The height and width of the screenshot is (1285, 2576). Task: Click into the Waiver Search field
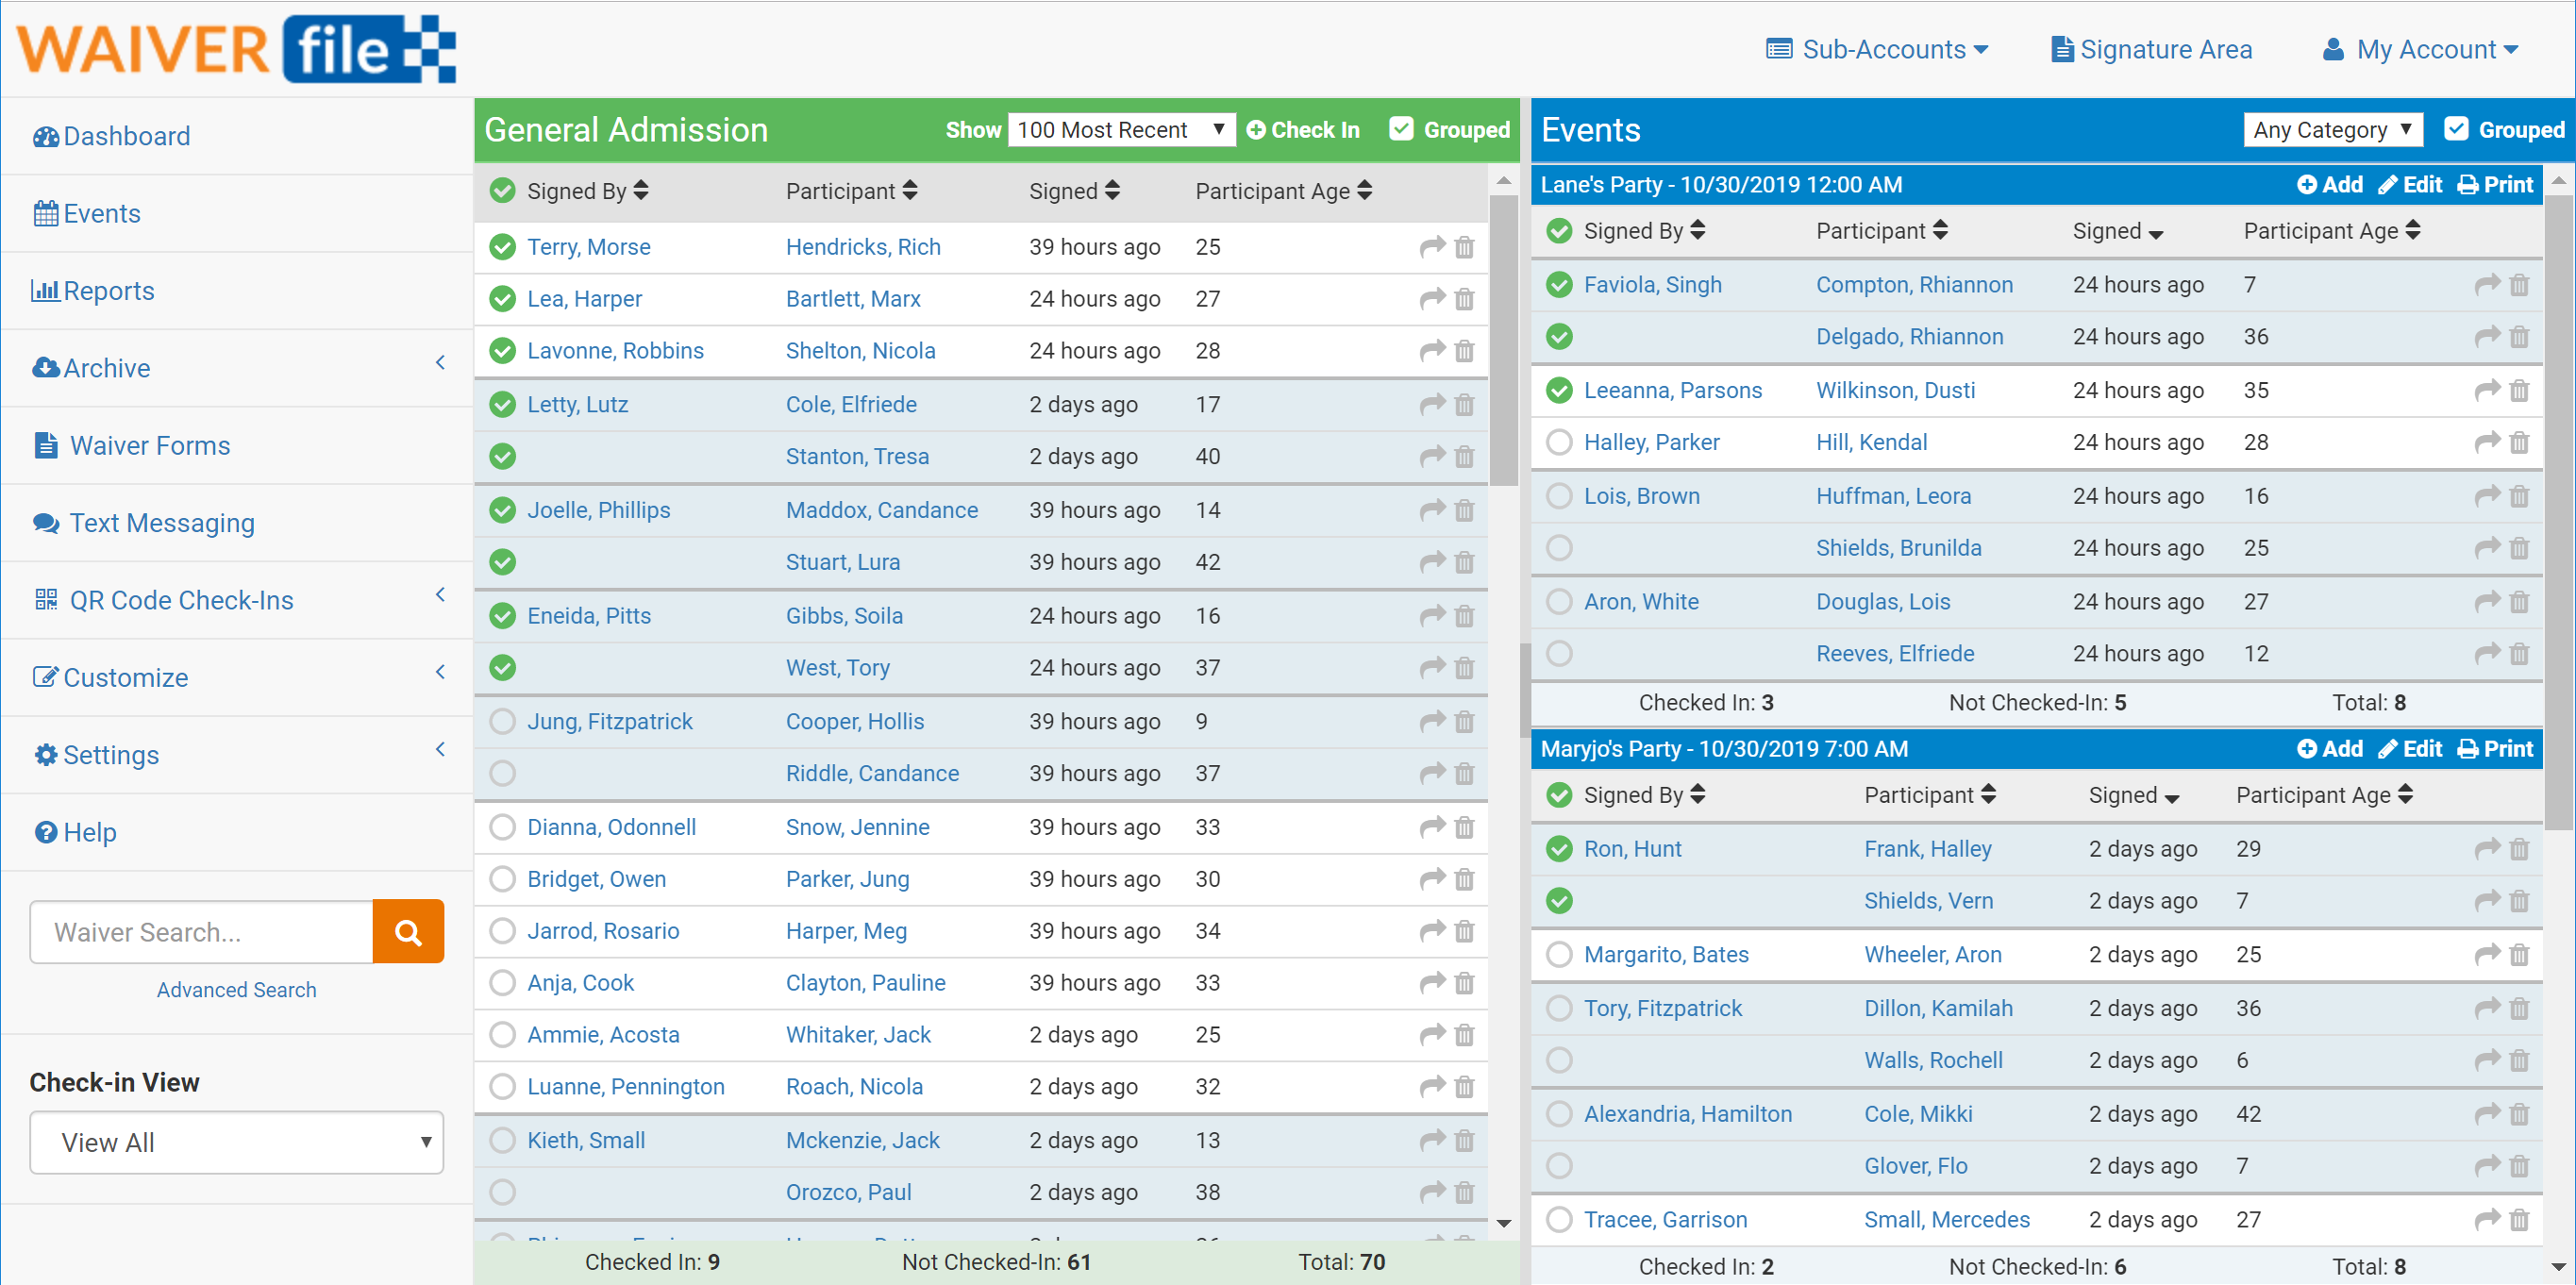tap(202, 931)
